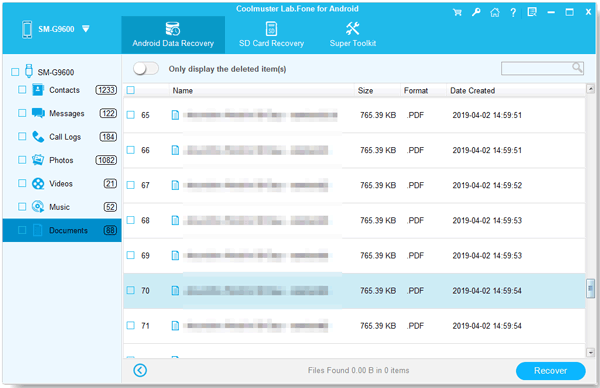This screenshot has height=388, width=600.
Task: Sort by the Size column header
Action: pos(377,91)
